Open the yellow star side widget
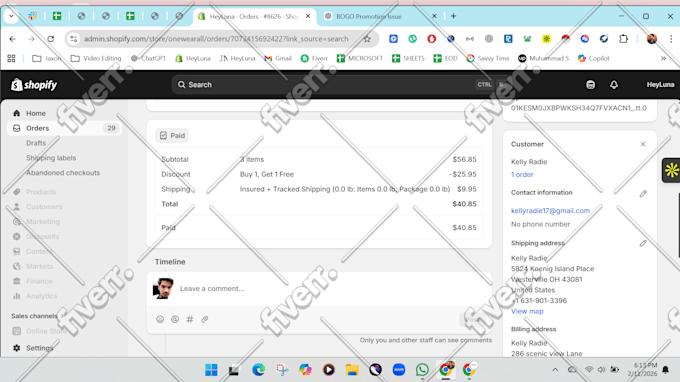This screenshot has width=680, height=382. pyautogui.click(x=671, y=170)
